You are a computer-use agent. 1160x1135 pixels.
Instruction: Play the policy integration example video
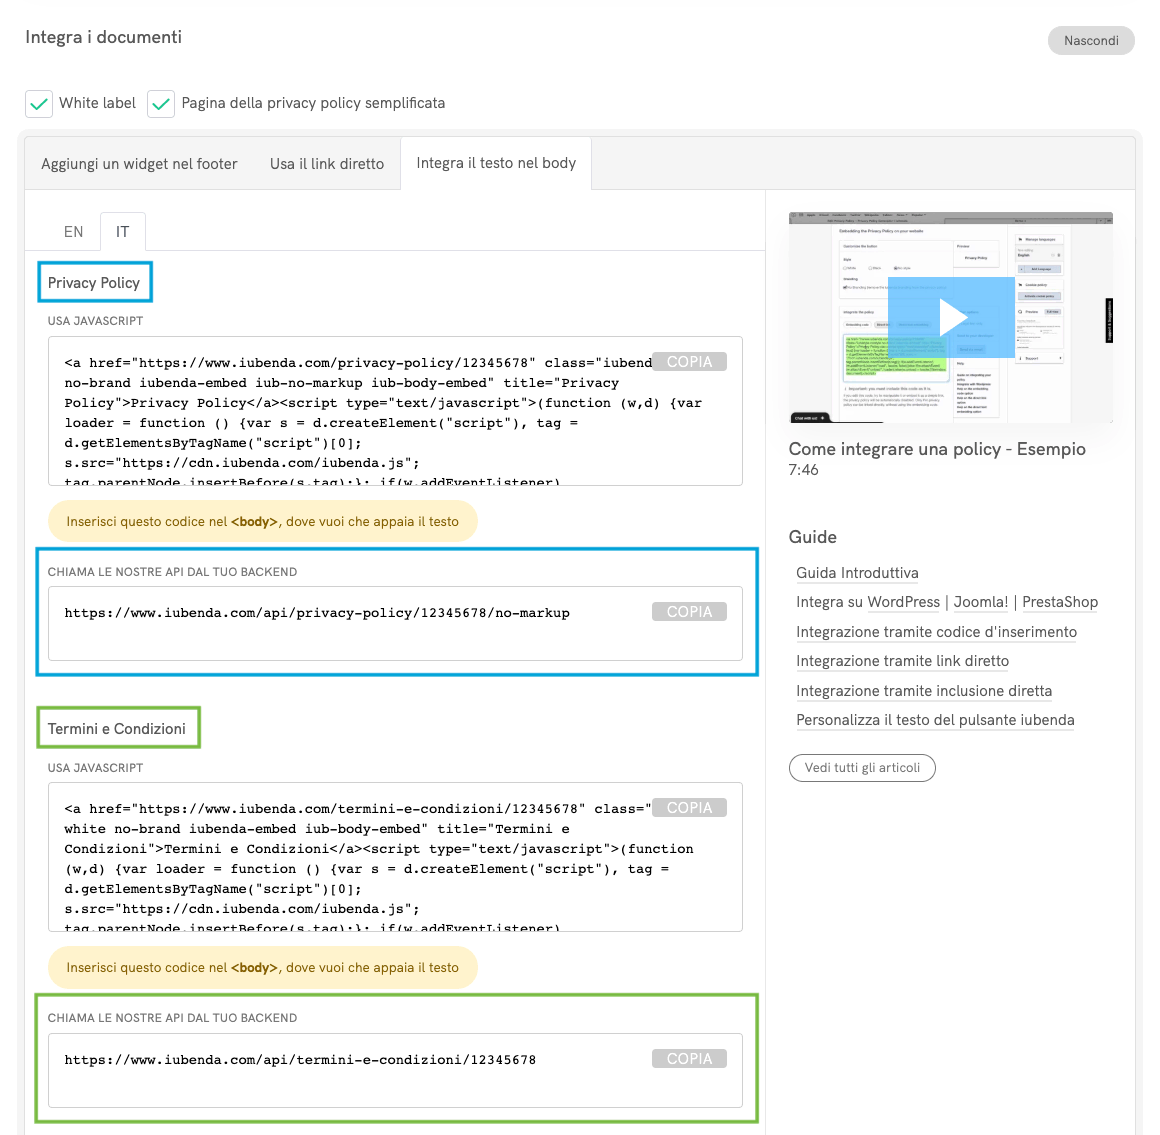click(x=950, y=317)
